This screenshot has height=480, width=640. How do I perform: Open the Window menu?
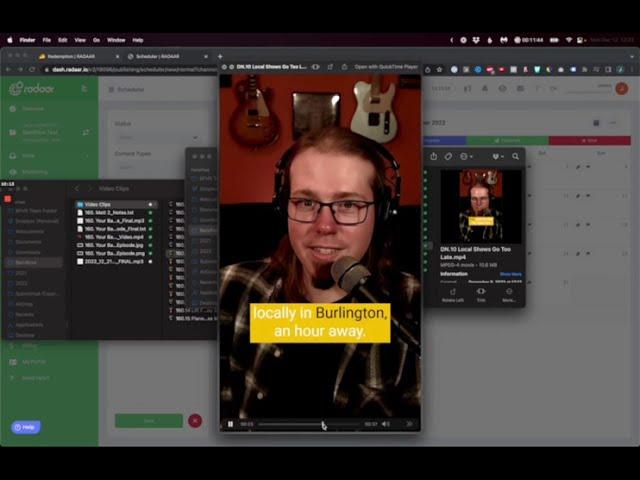tap(116, 40)
